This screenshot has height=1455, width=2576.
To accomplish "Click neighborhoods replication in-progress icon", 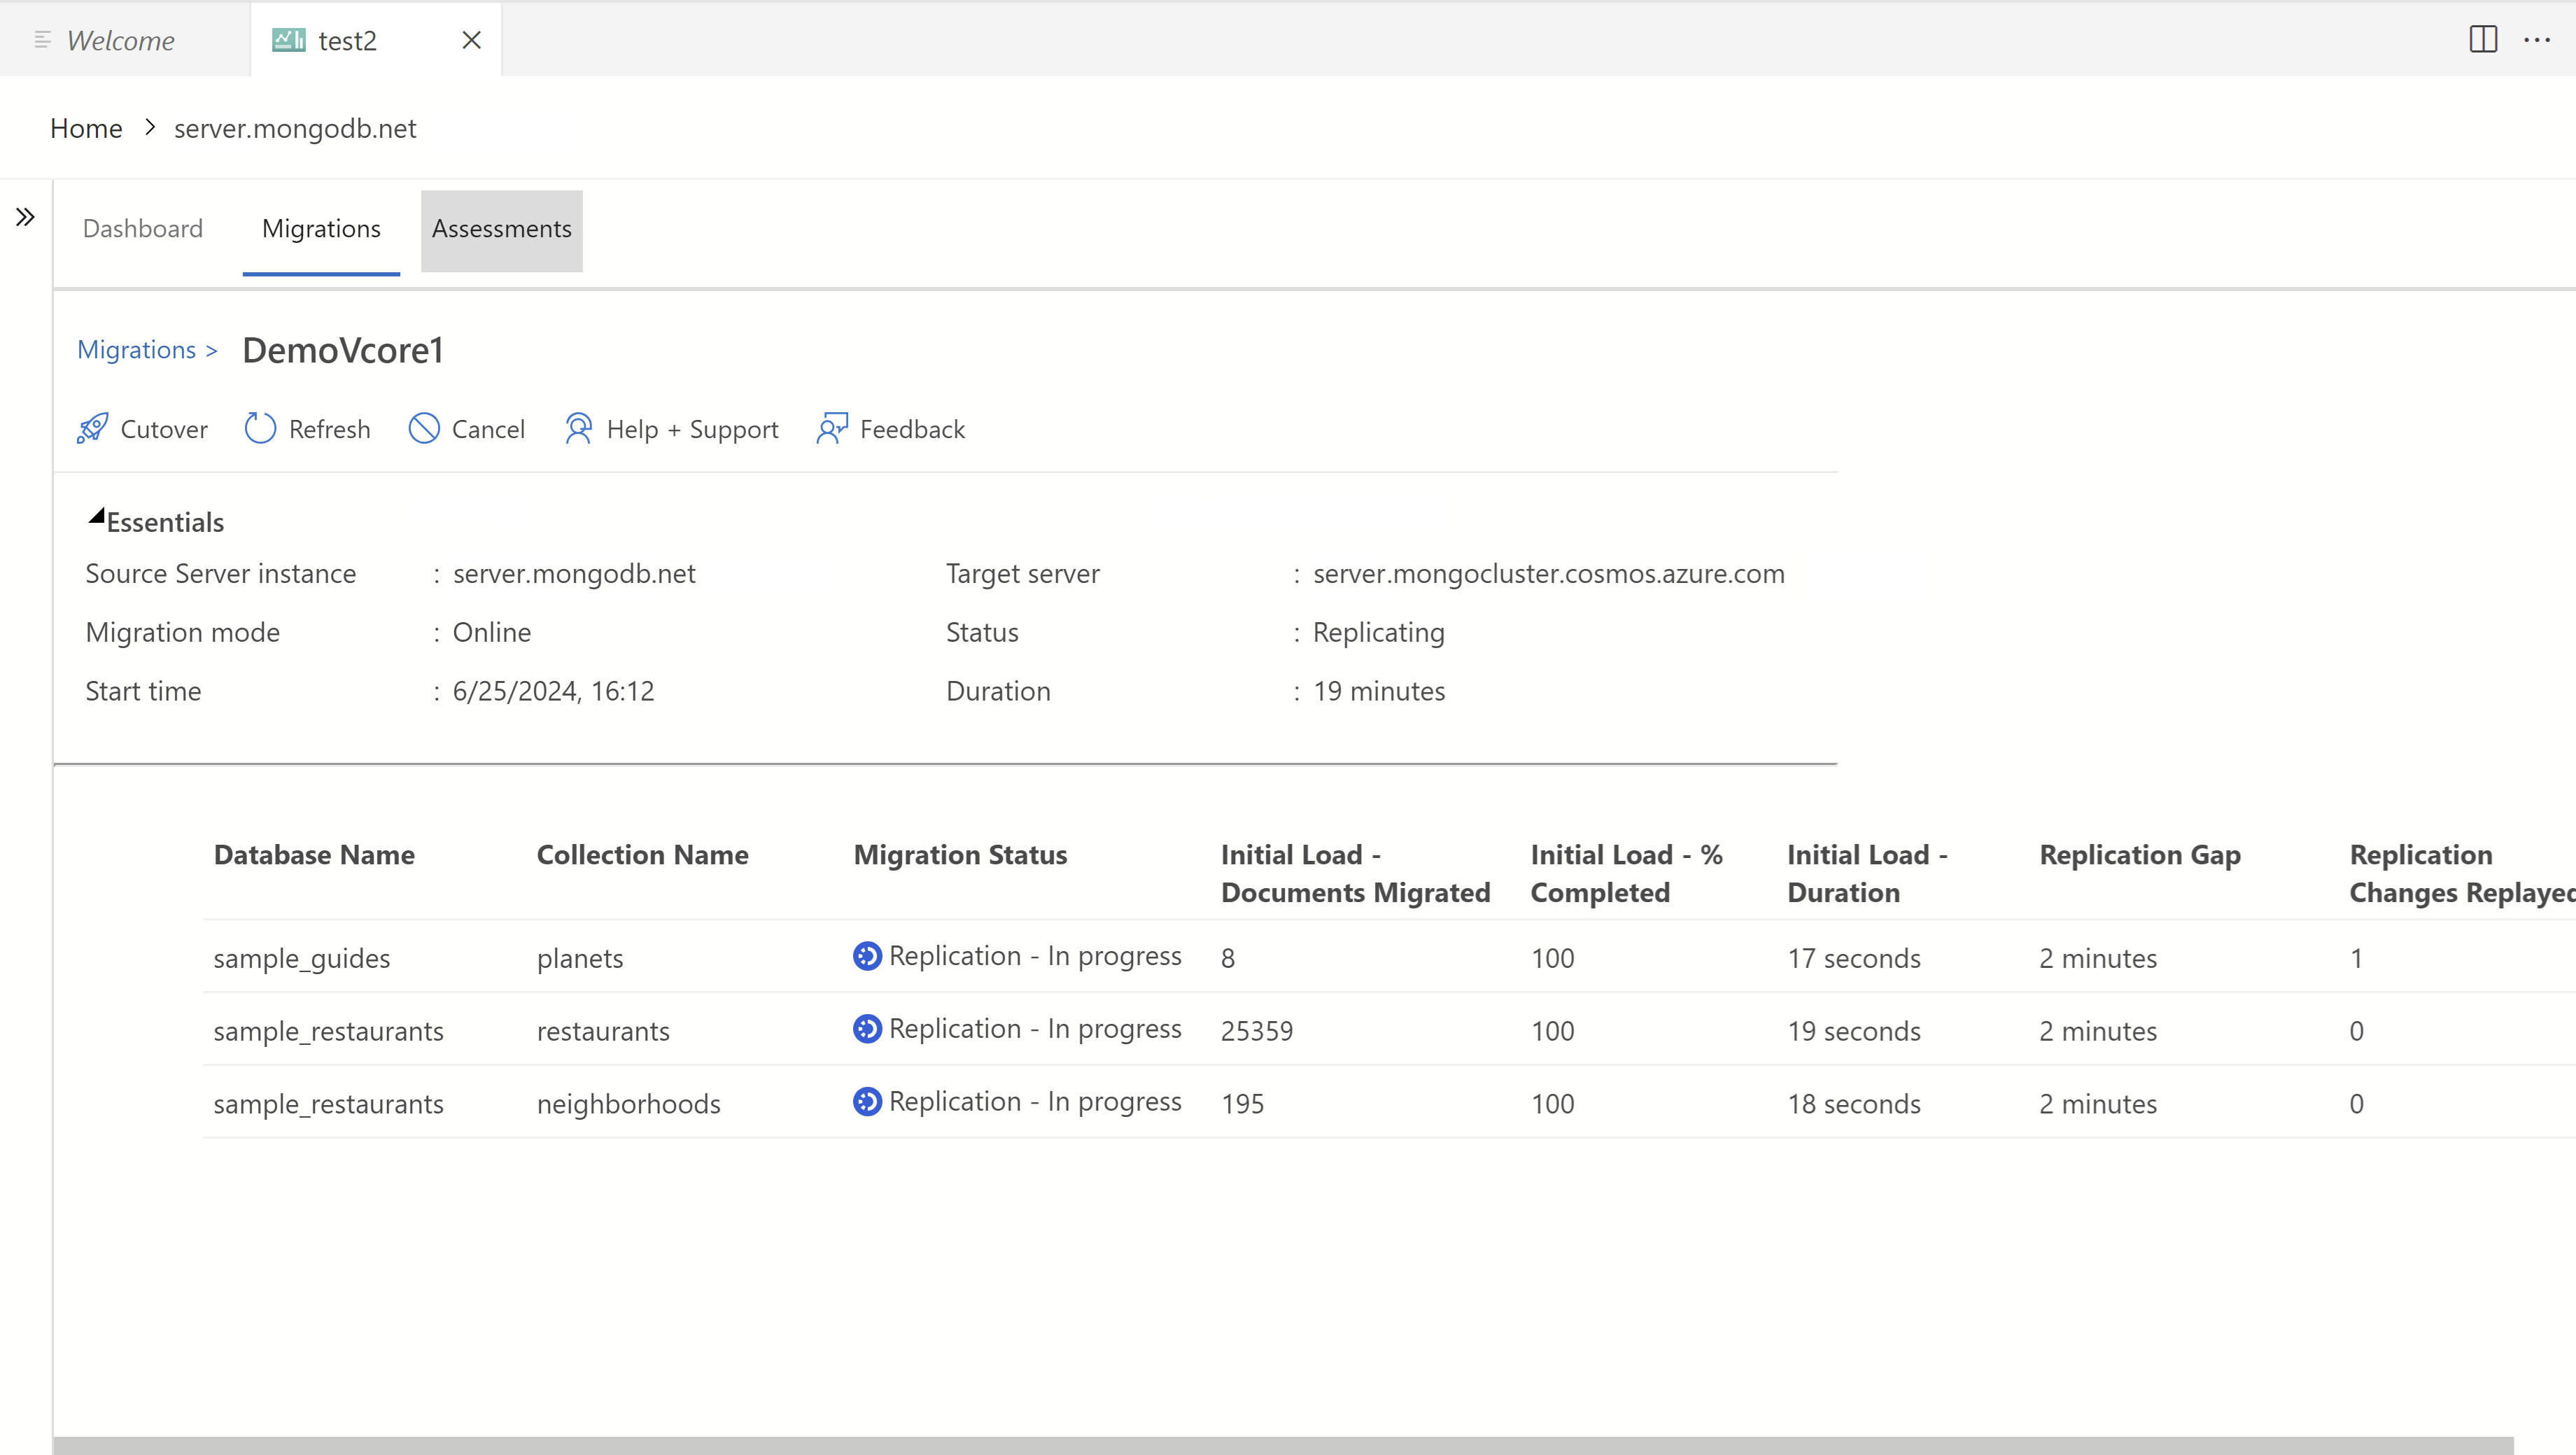I will click(867, 1102).
